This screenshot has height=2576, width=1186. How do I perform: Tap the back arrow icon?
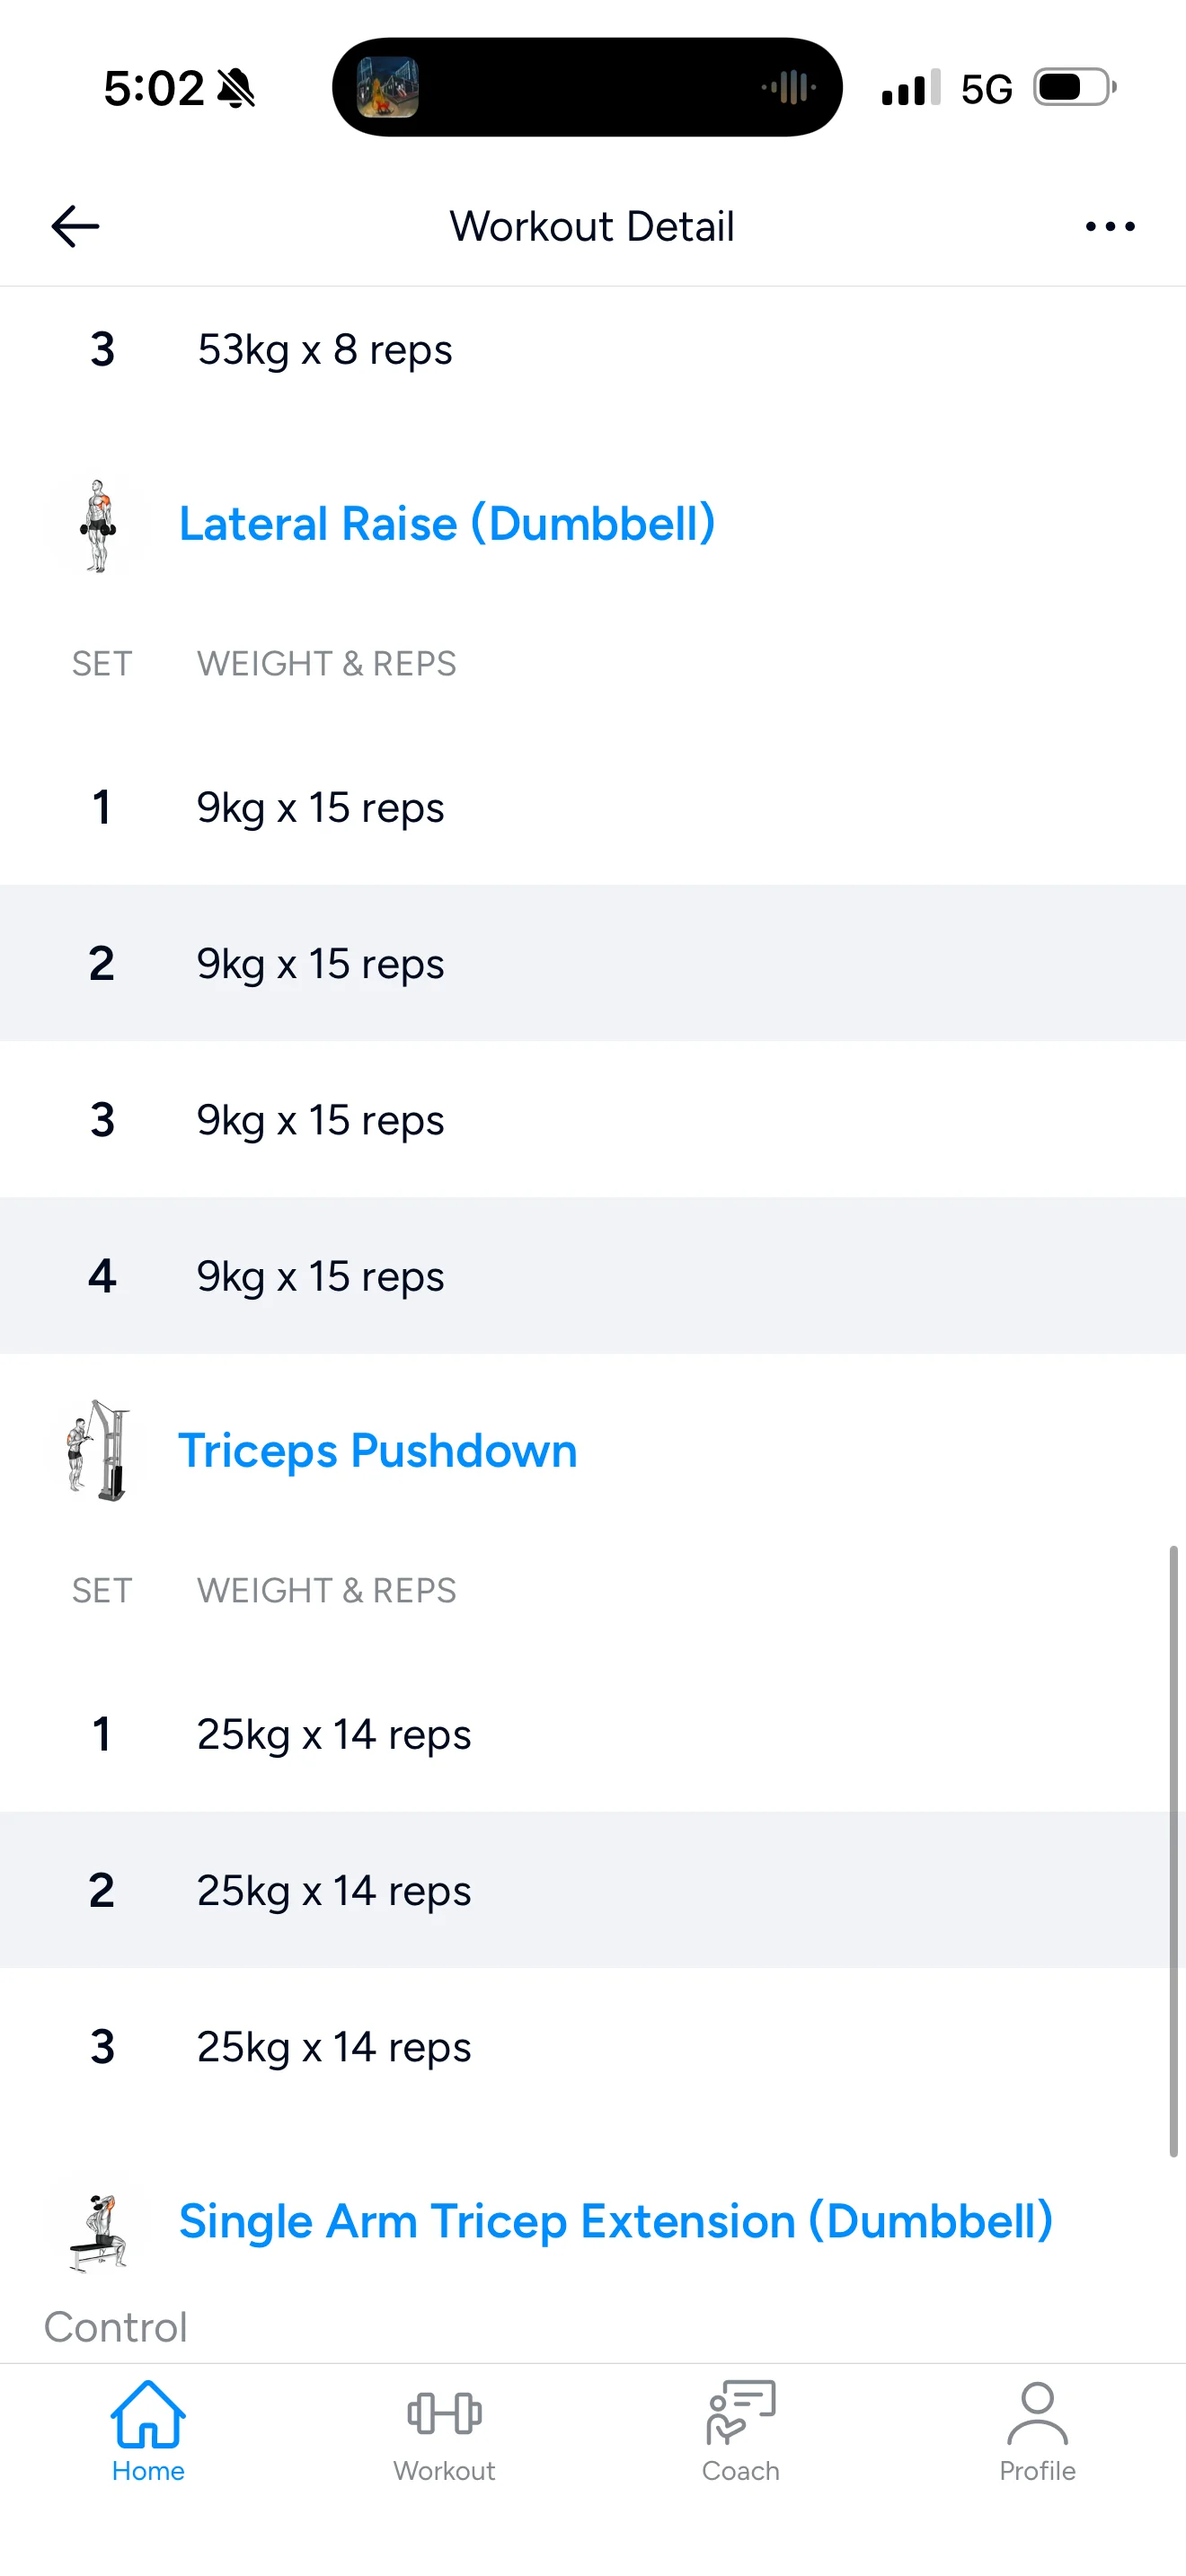tap(75, 226)
